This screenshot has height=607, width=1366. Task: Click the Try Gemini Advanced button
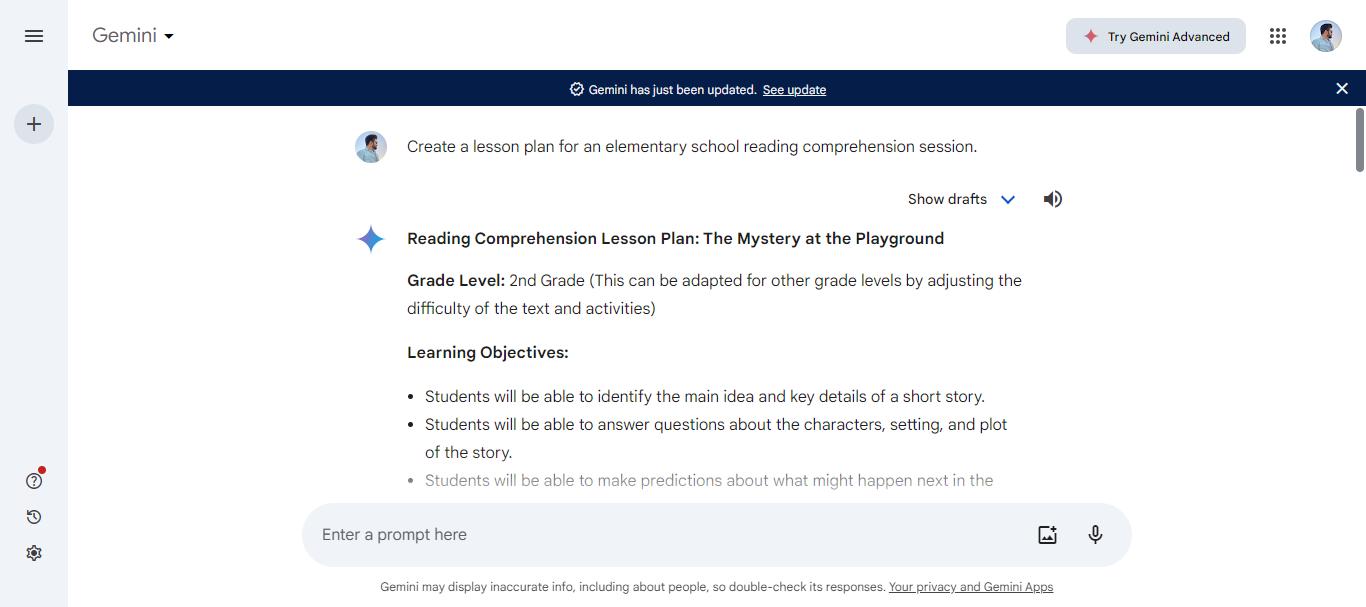(x=1156, y=36)
